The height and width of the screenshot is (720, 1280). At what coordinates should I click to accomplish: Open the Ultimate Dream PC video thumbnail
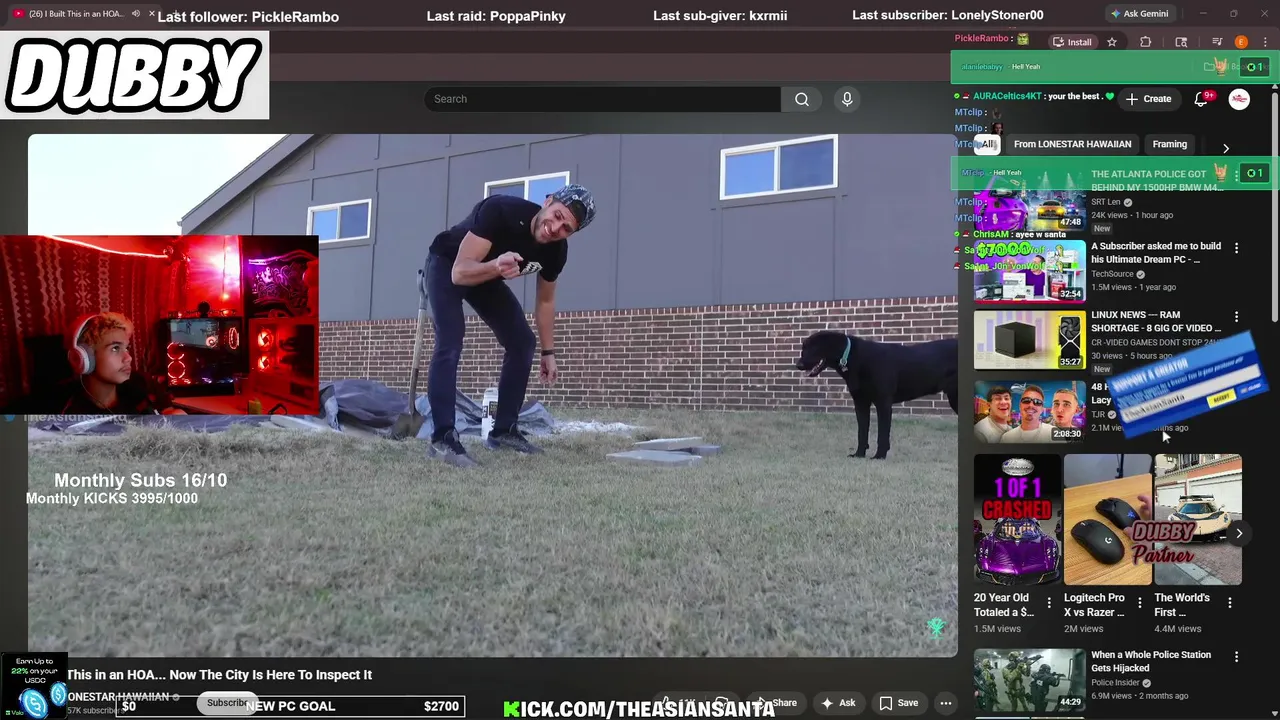[1029, 271]
